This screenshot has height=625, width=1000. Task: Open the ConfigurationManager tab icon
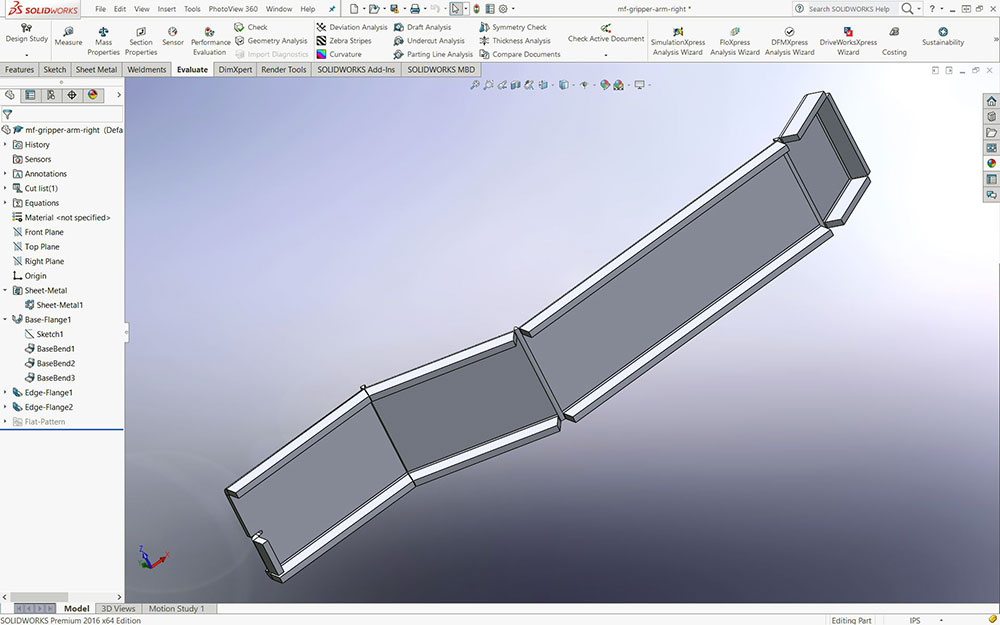point(50,95)
